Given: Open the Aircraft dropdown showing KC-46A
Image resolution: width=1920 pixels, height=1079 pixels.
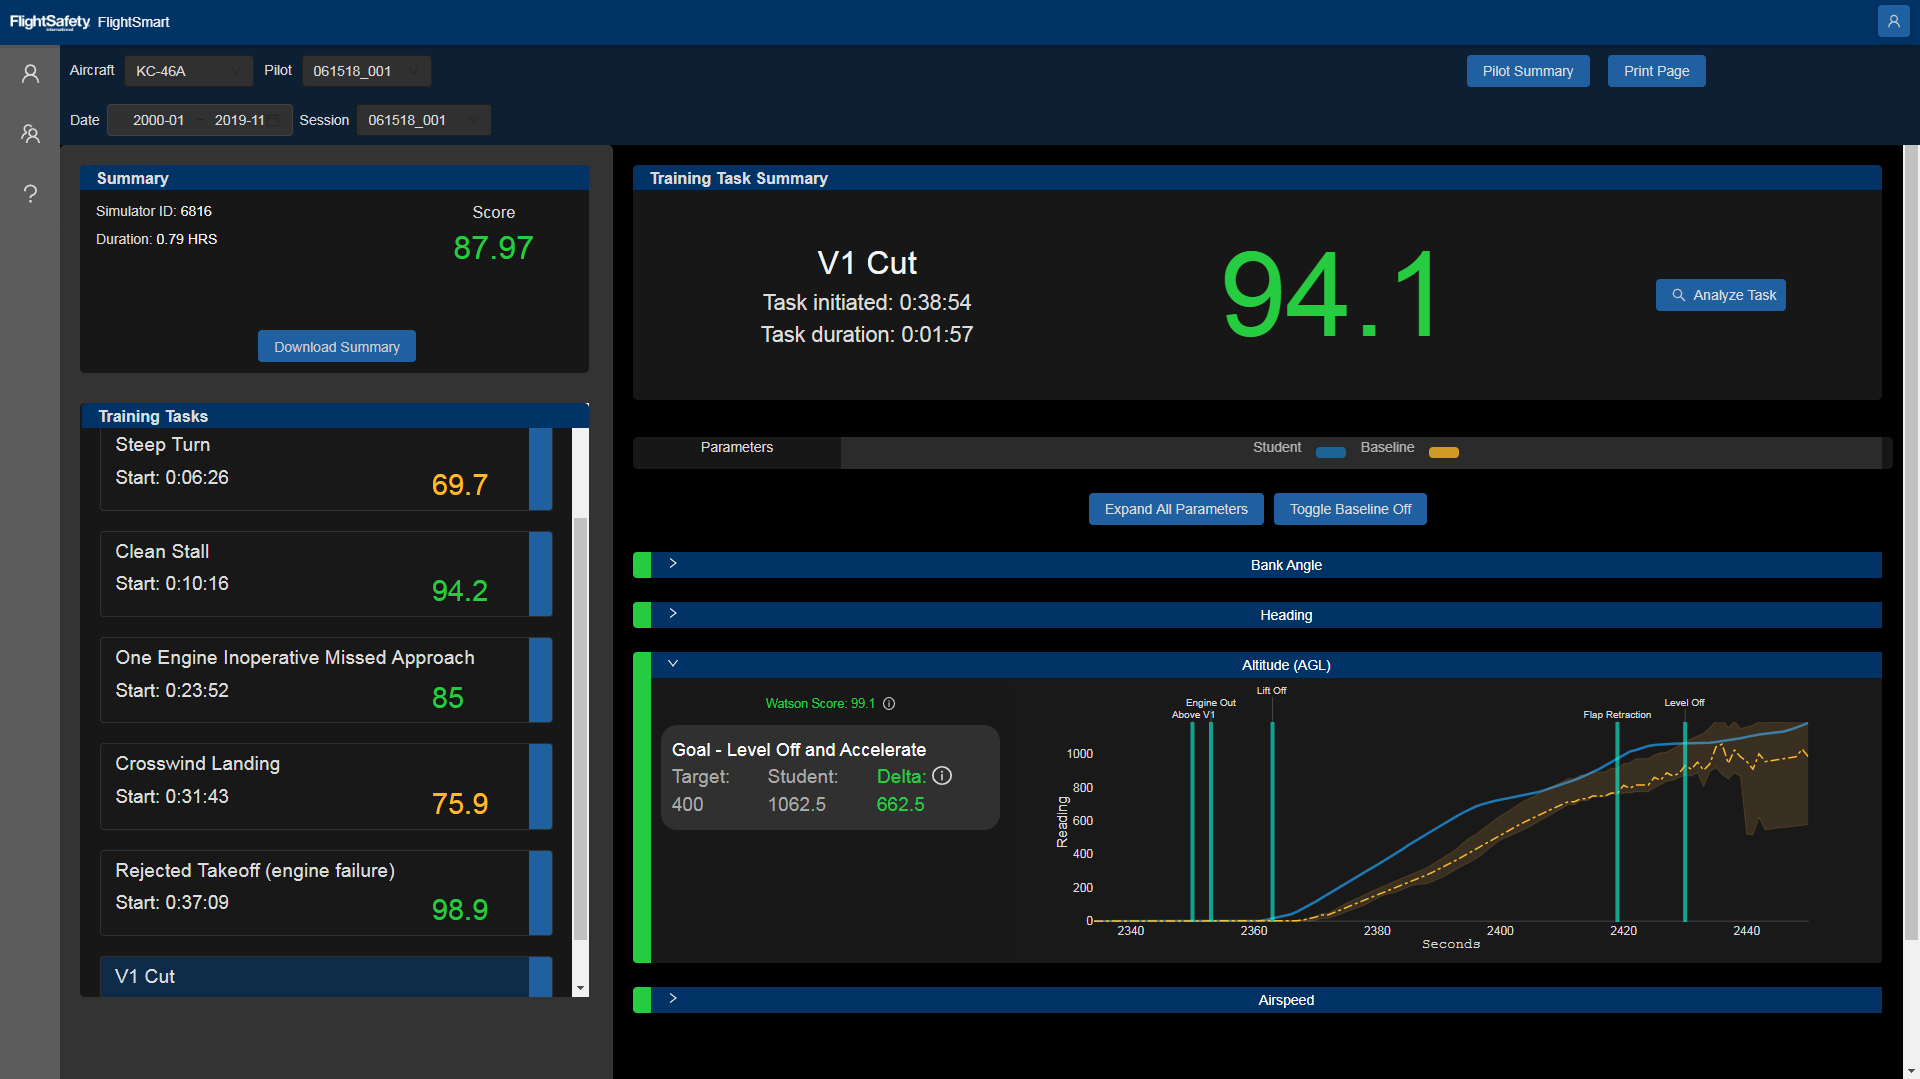Looking at the screenshot, I should tap(188, 70).
